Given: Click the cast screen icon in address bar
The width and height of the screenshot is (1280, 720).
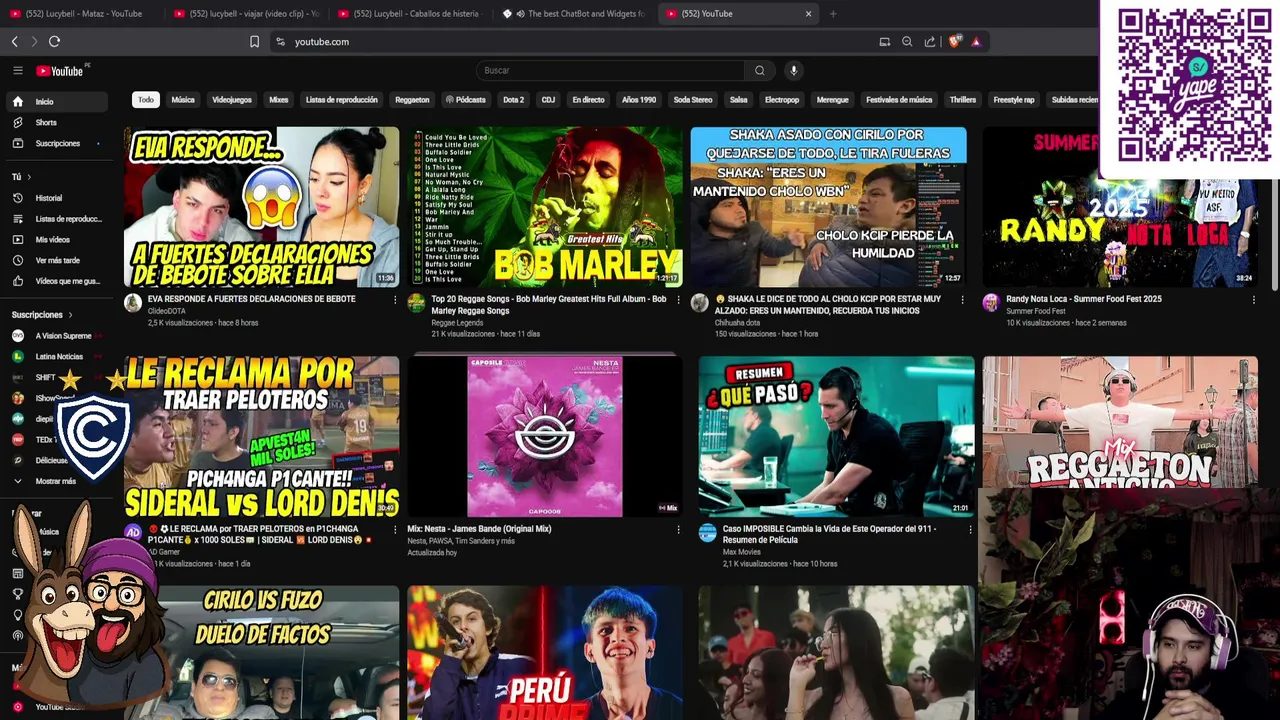Looking at the screenshot, I should pos(884,41).
